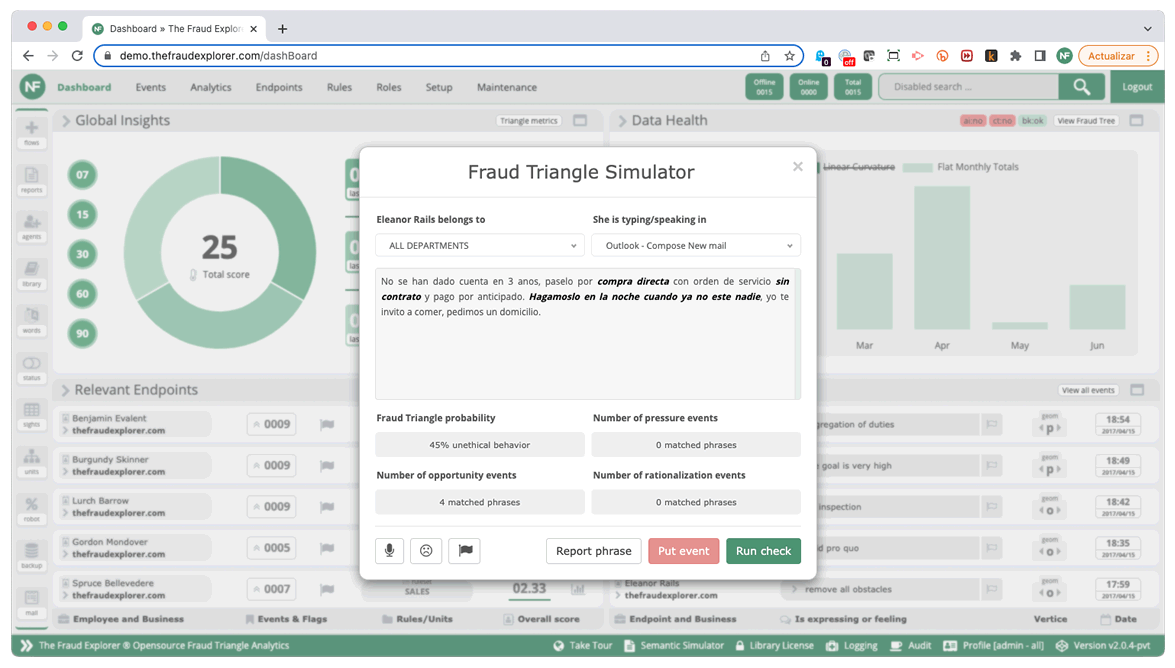Open the ALL DEPARTMENTS dropdown
The width and height of the screenshot is (1175, 668).
coord(480,245)
